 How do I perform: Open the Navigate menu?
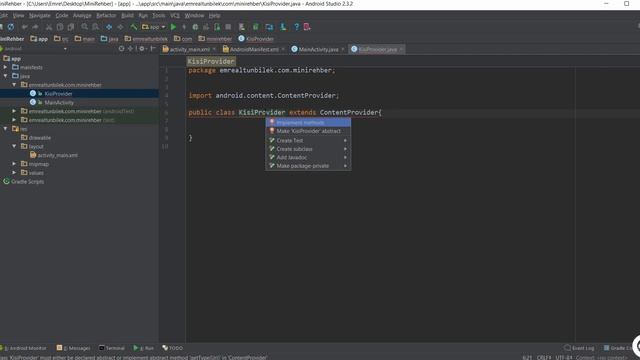click(x=39, y=16)
